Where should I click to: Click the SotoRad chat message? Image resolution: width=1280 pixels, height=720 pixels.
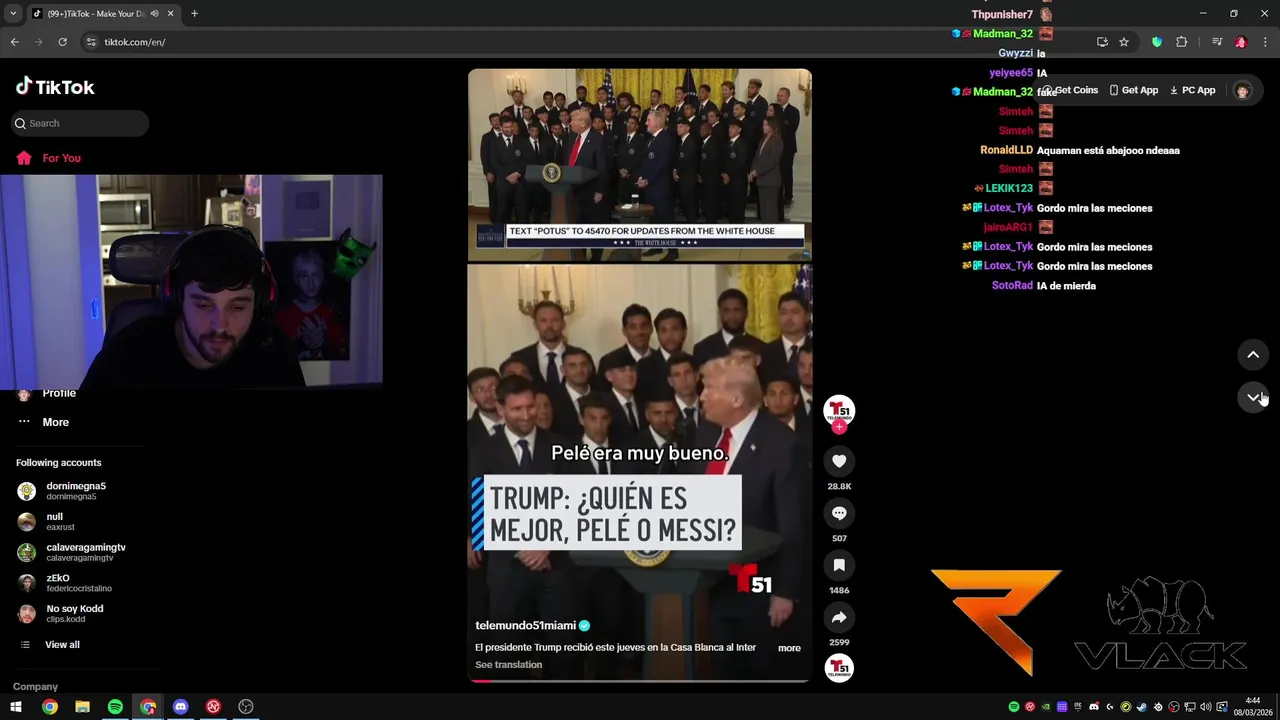(1043, 286)
